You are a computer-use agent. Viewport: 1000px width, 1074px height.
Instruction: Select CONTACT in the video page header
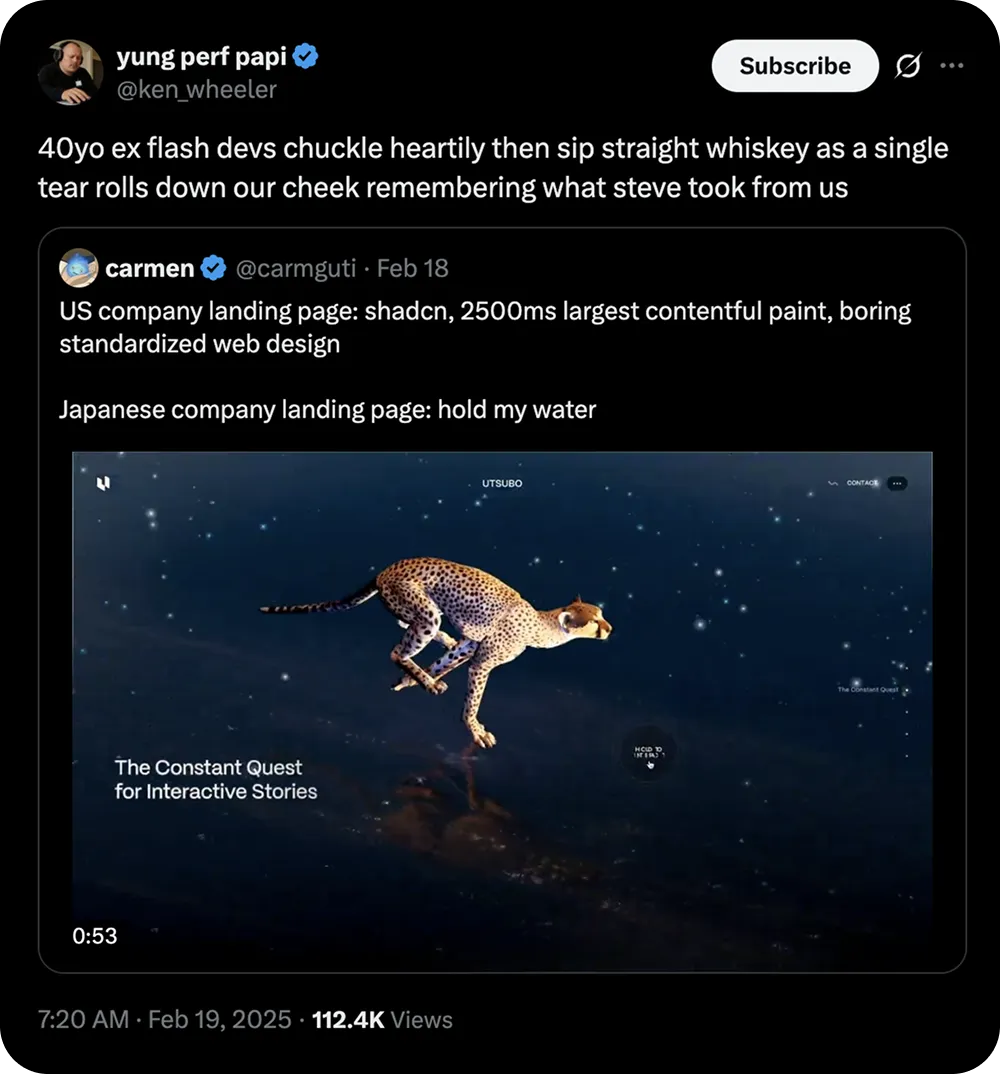click(861, 483)
